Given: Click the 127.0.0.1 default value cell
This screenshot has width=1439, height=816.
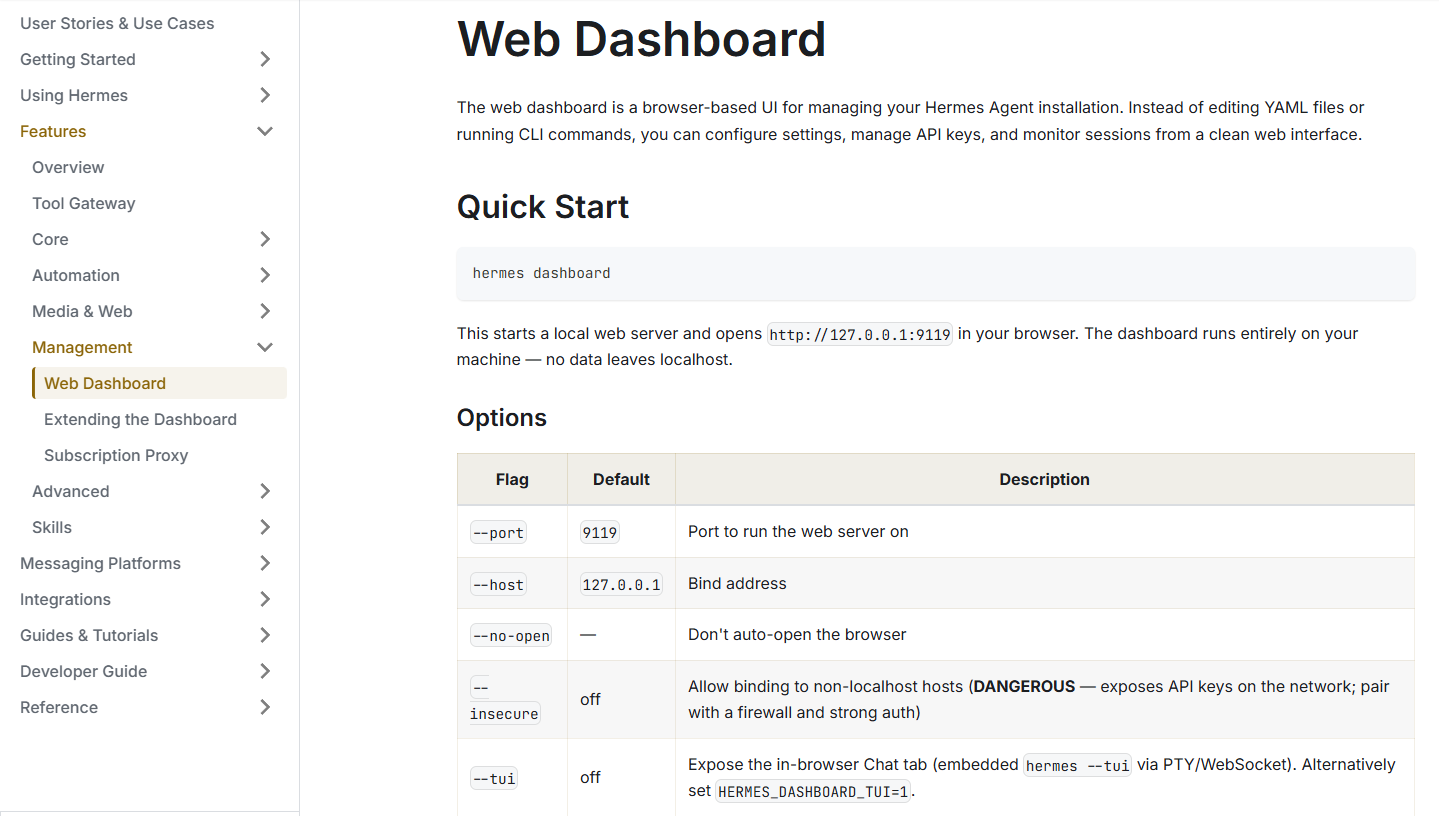Looking at the screenshot, I should 621,584.
